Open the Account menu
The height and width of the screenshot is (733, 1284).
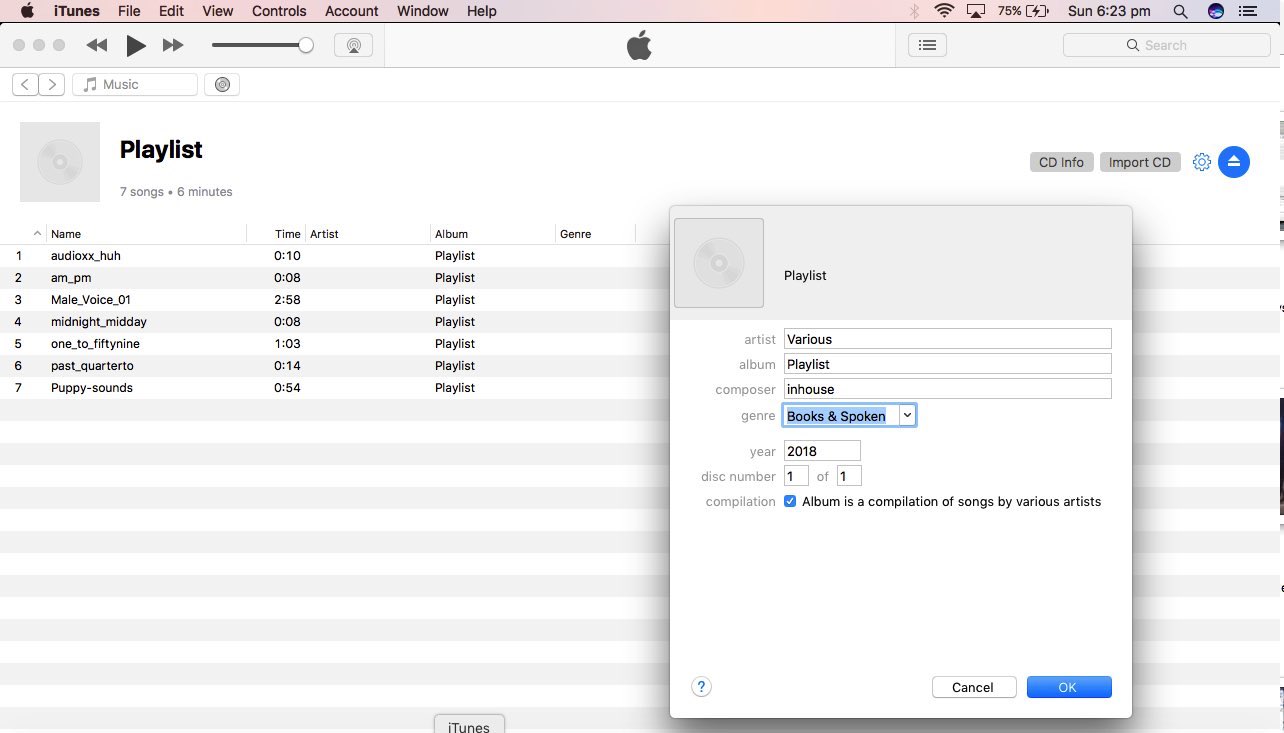[x=352, y=11]
